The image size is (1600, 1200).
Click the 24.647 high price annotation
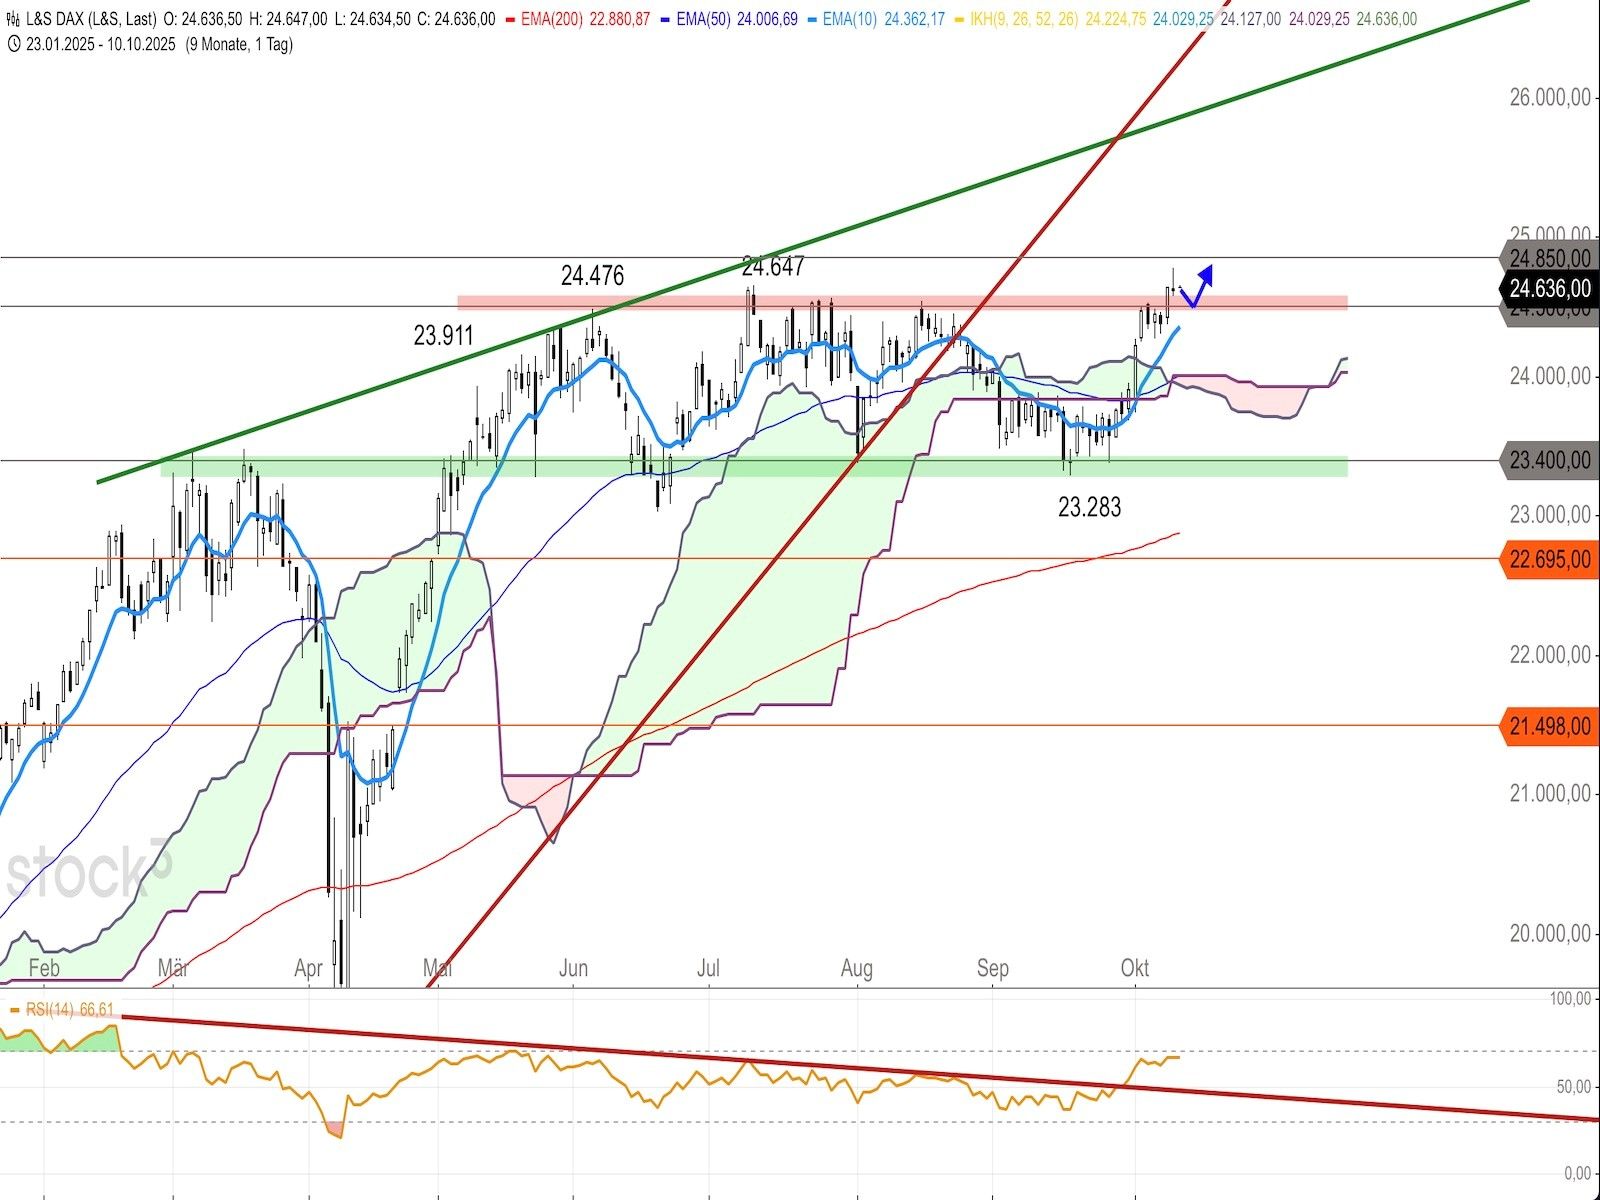click(x=772, y=266)
